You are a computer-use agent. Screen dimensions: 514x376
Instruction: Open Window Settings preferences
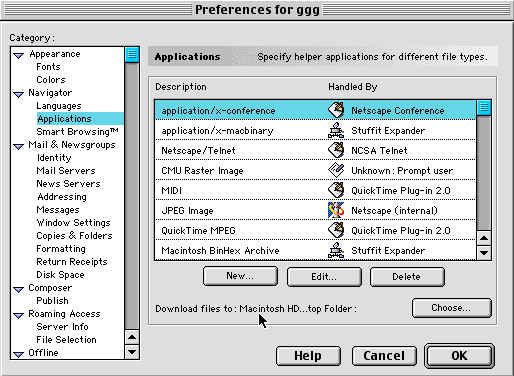click(73, 223)
